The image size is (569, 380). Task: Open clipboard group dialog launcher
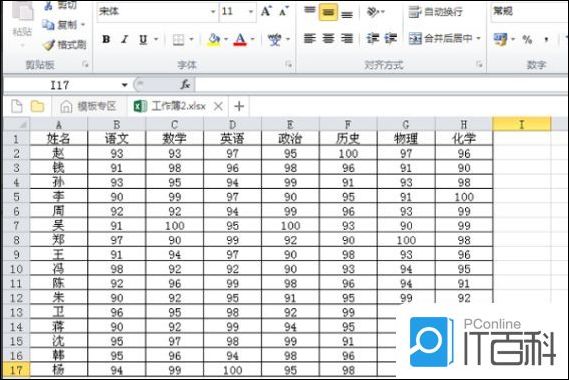pyautogui.click(x=85, y=64)
